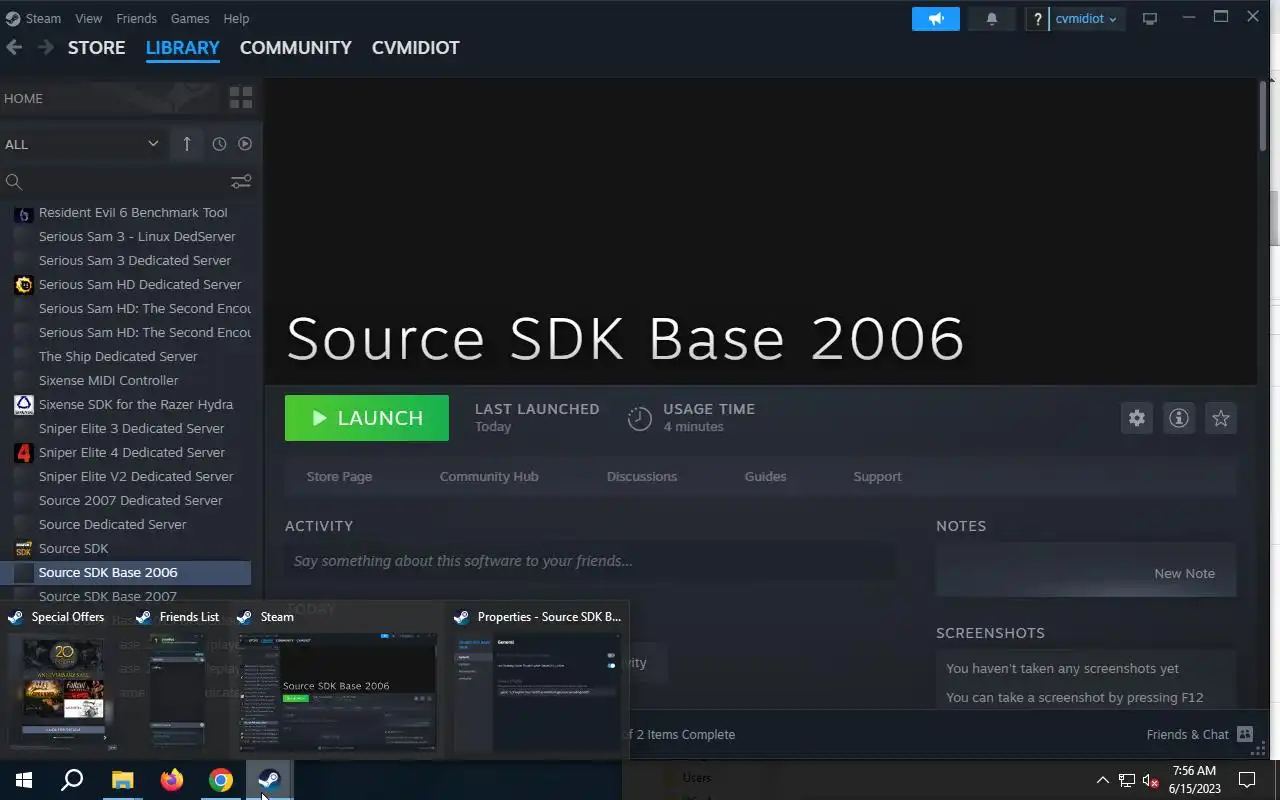Image resolution: width=1280 pixels, height=800 pixels.
Task: Click the Properties - Source SDK preview thumbnail
Action: coord(537,692)
